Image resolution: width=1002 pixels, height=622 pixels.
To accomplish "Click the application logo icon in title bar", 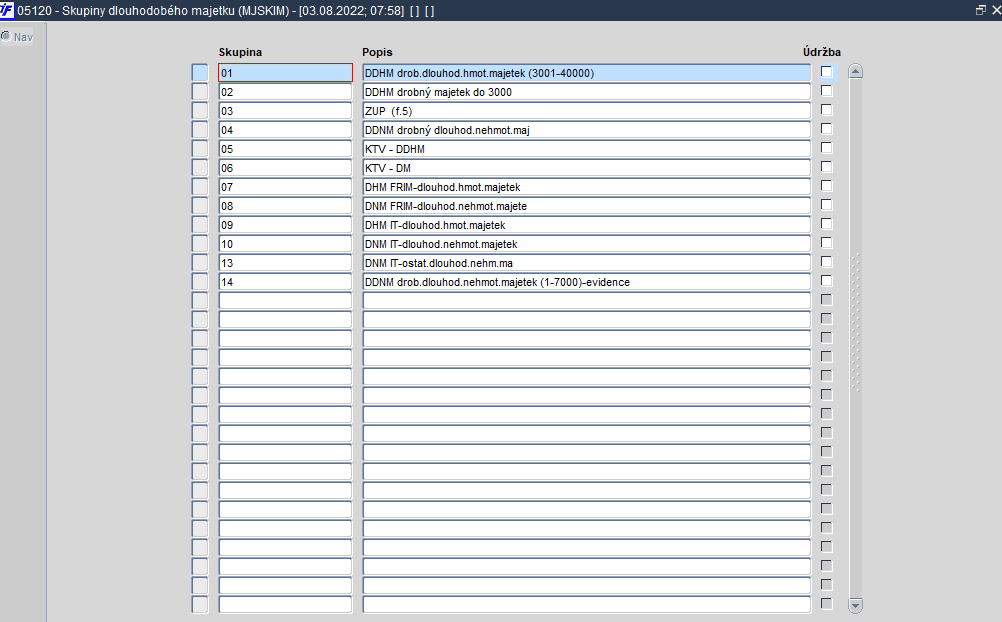I will click(6, 10).
